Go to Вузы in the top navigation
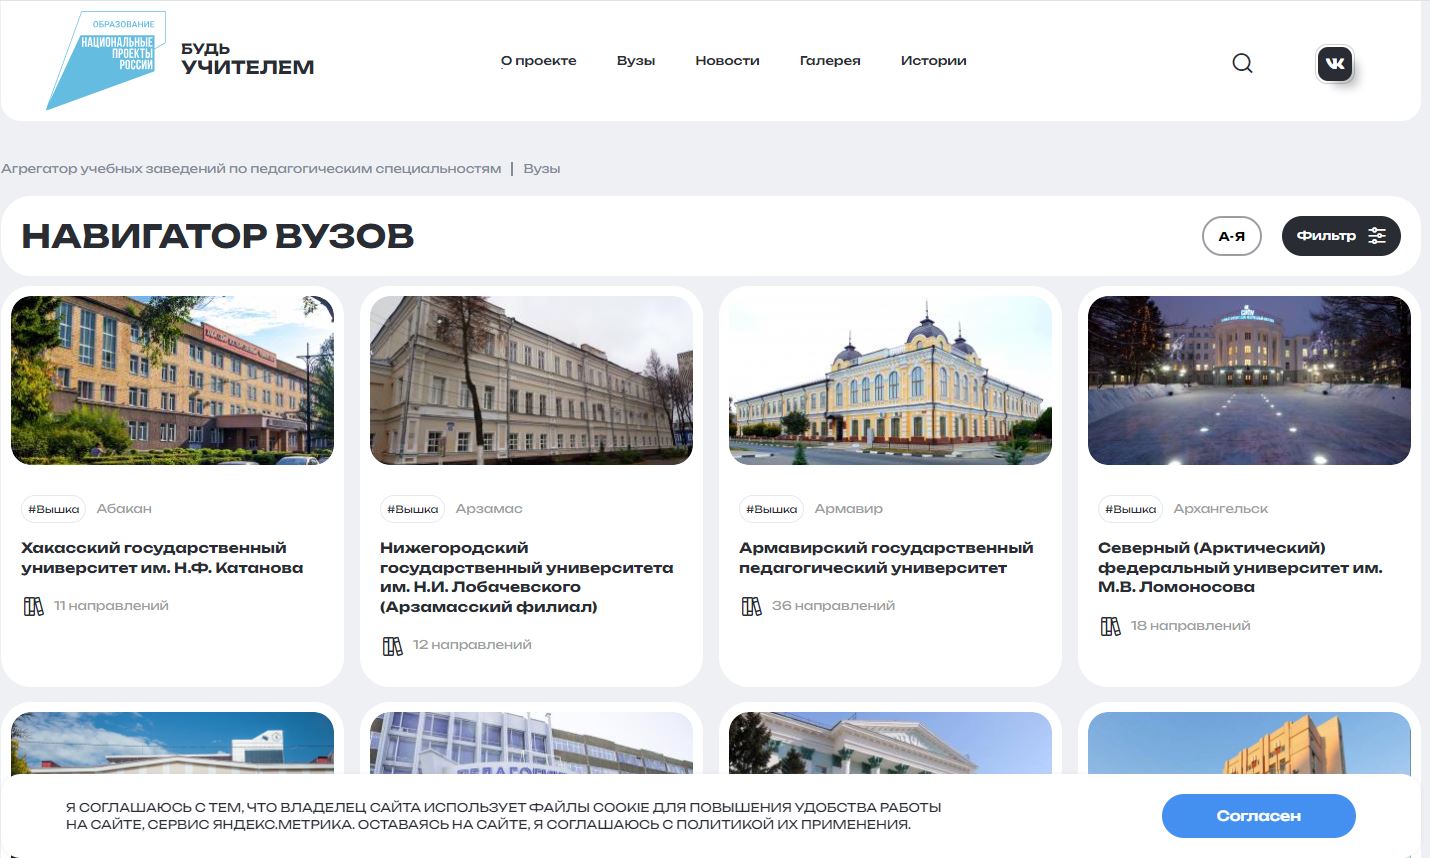The width and height of the screenshot is (1430, 858). click(636, 61)
